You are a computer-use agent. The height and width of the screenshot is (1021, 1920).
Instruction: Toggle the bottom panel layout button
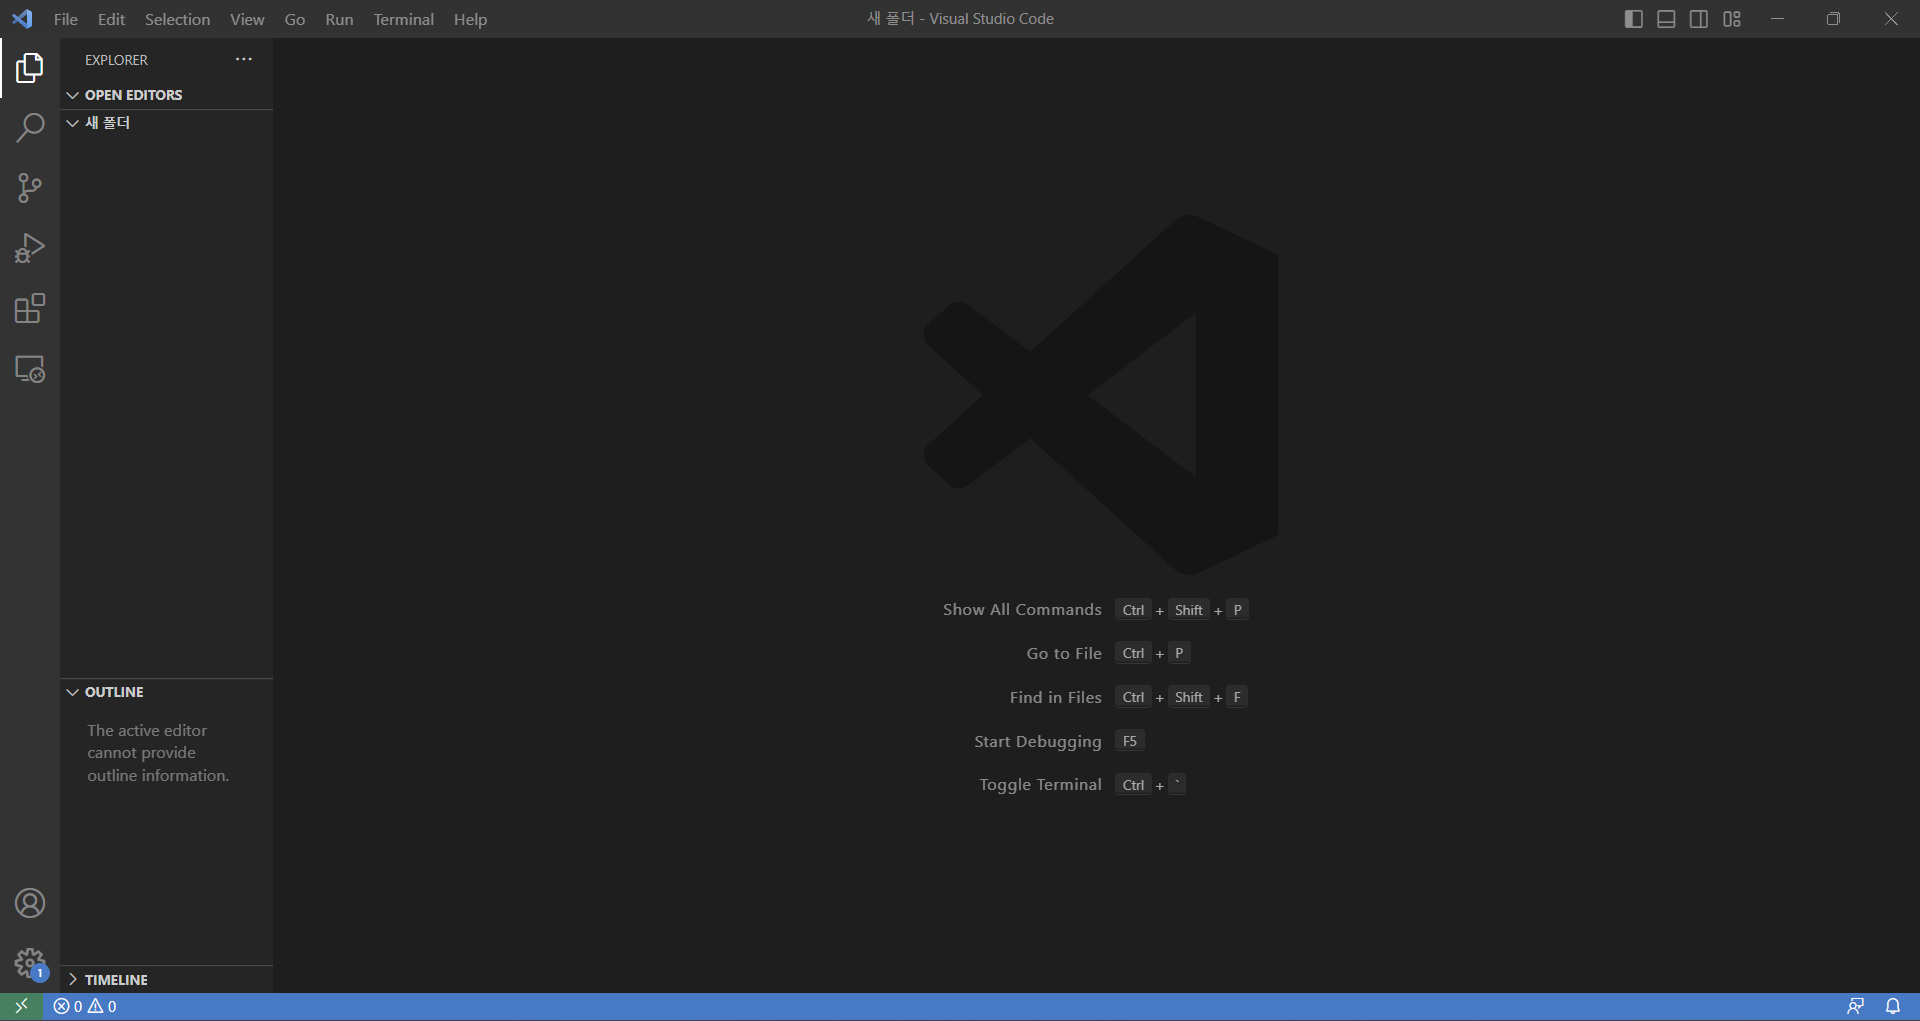(1666, 19)
